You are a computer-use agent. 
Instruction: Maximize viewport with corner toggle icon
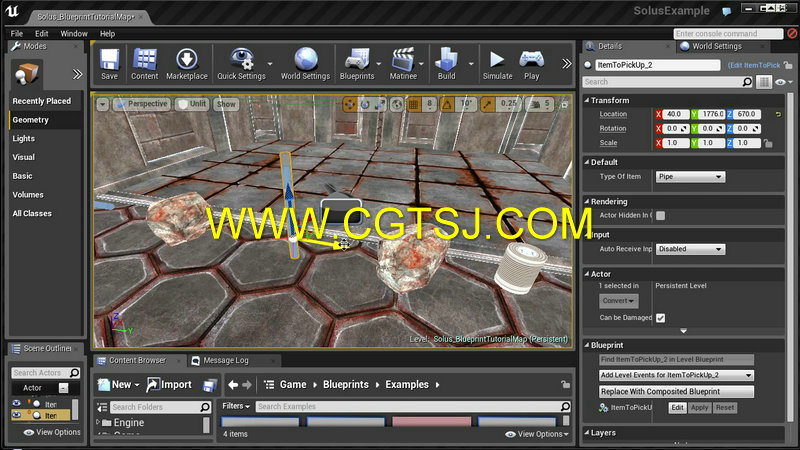(x=564, y=104)
